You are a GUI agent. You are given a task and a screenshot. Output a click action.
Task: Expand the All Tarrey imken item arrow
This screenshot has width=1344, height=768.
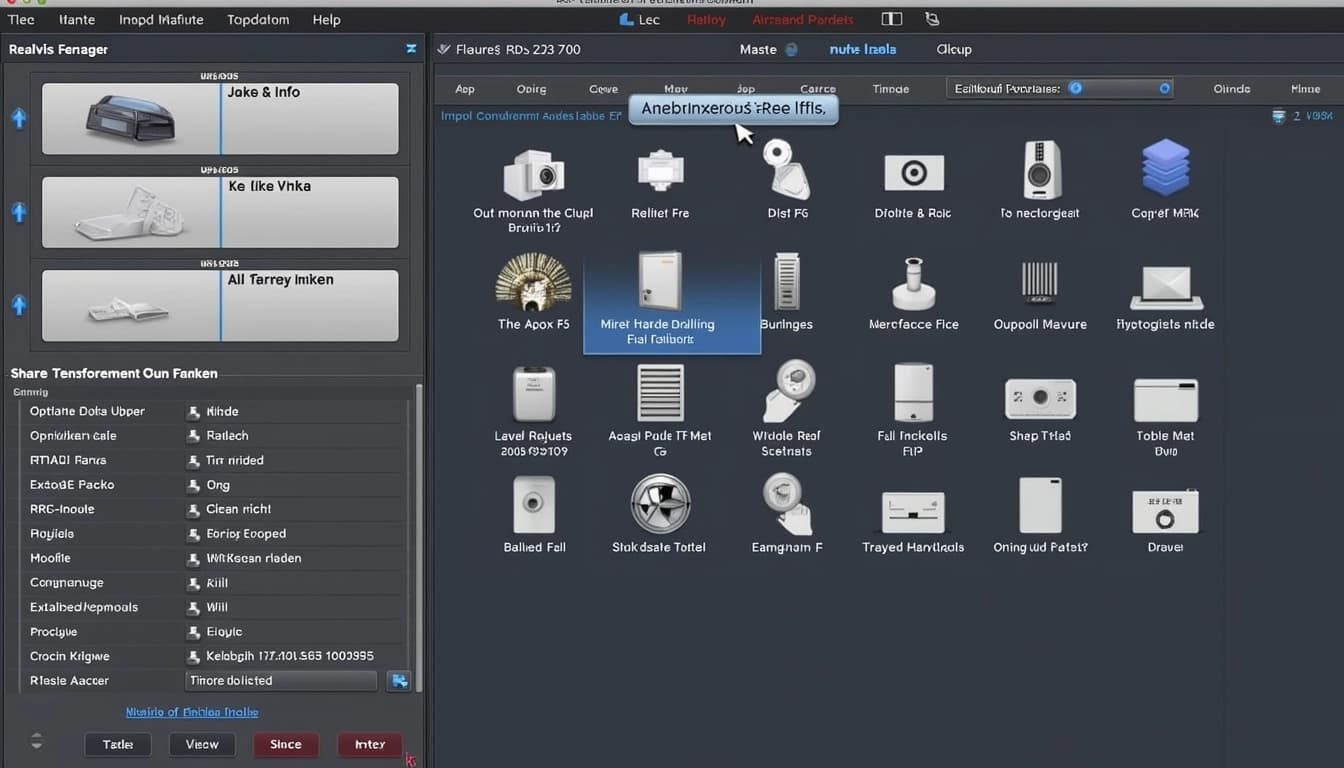click(18, 305)
